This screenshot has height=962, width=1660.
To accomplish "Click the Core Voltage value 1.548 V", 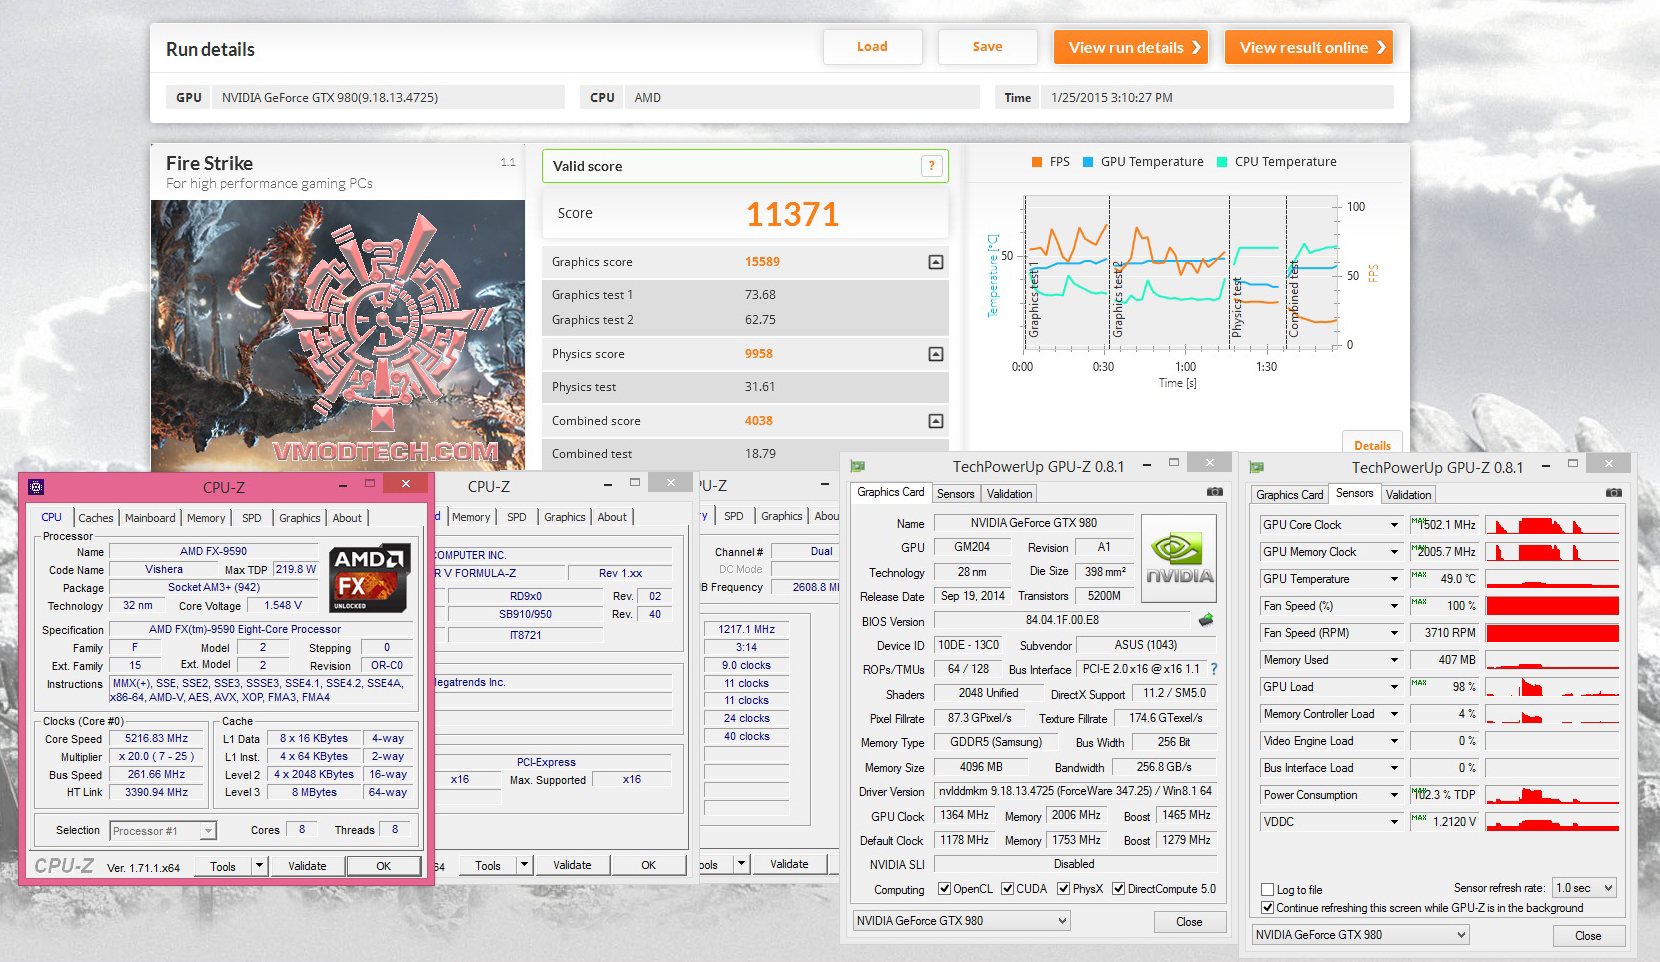I will coord(283,605).
